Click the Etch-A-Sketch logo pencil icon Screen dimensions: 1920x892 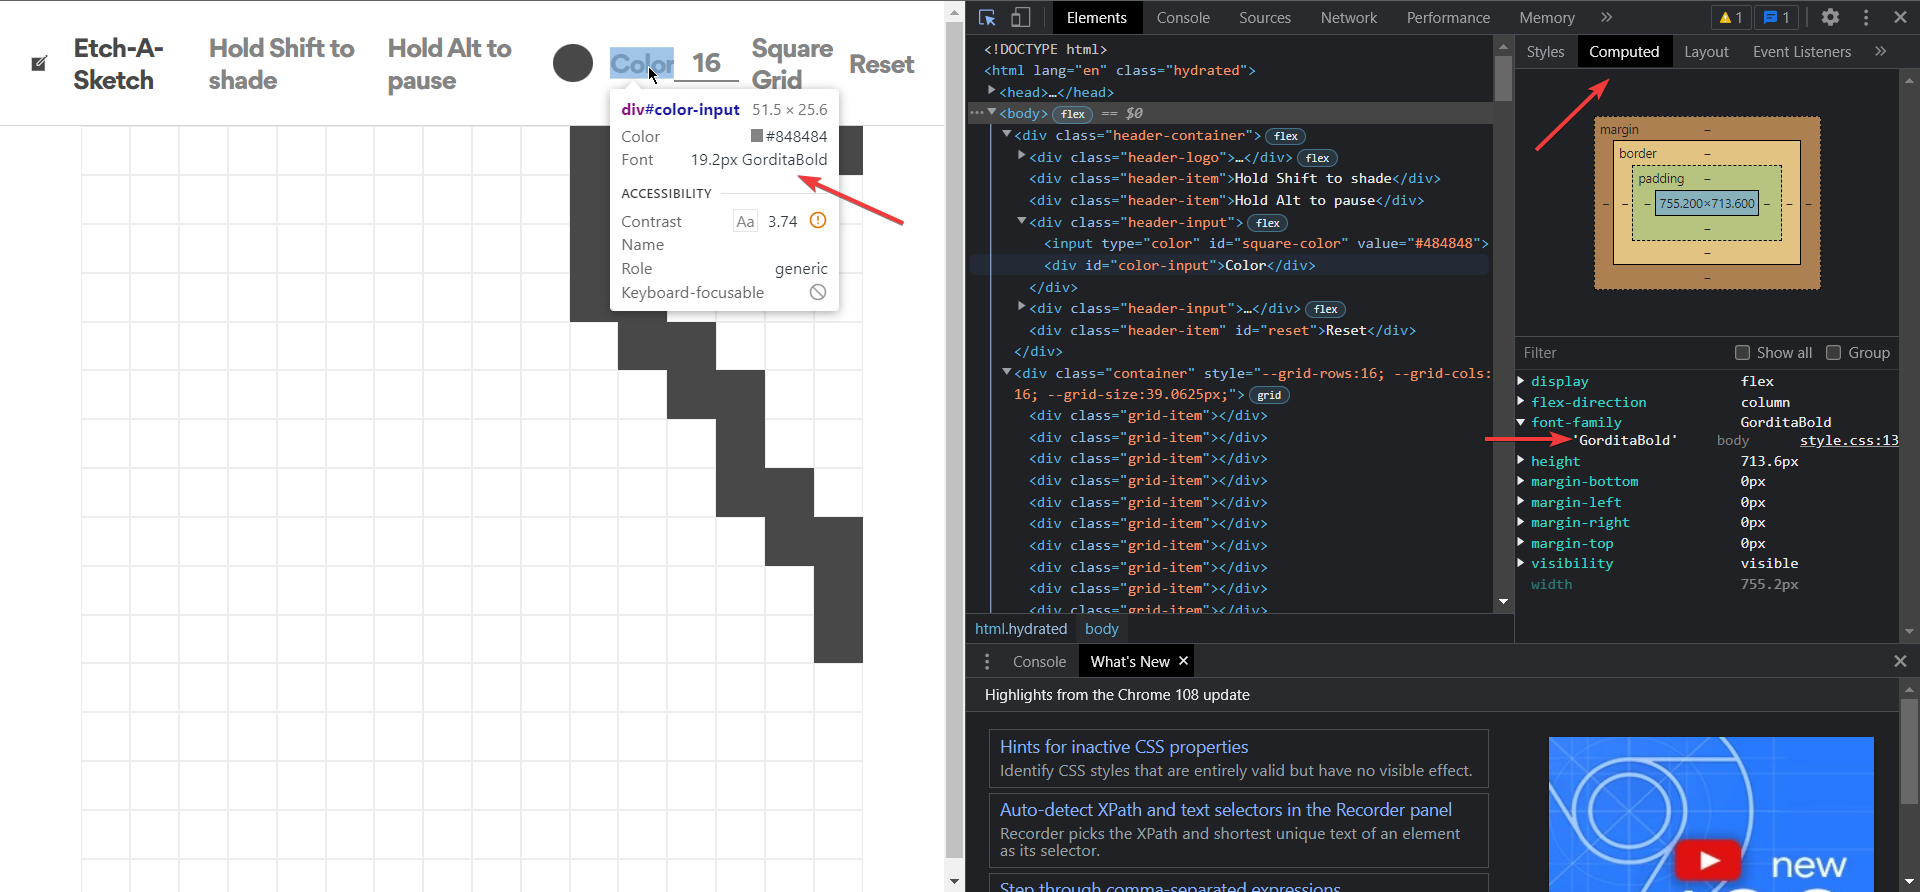coord(39,64)
